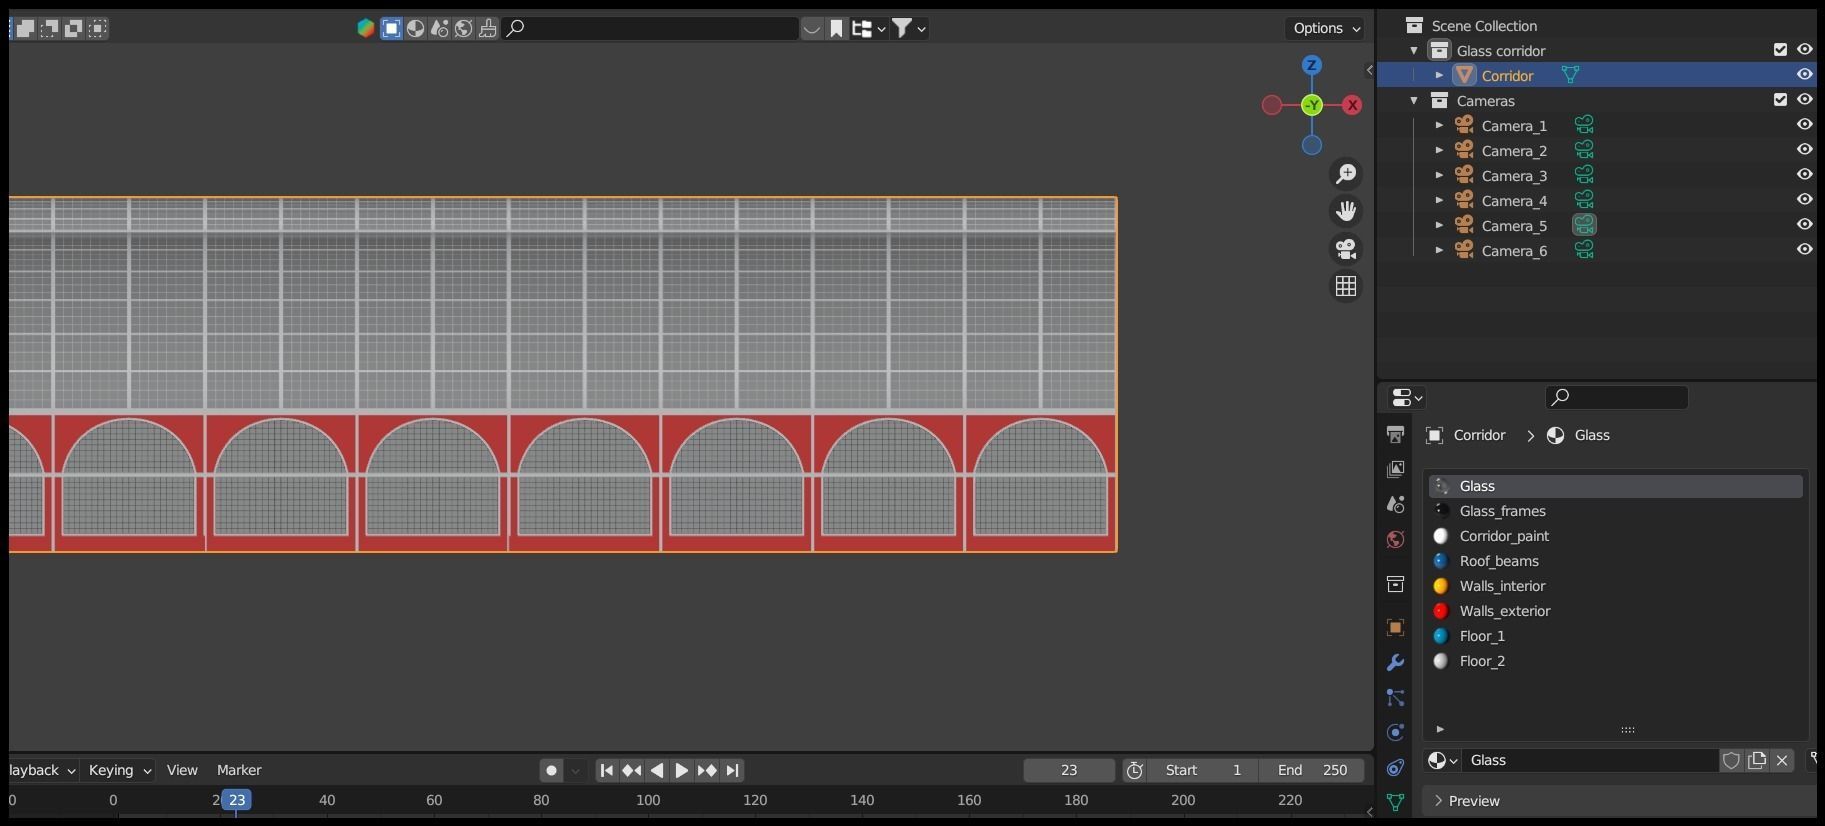
Task: Open the Scene properties tab icon
Action: pos(1395,505)
